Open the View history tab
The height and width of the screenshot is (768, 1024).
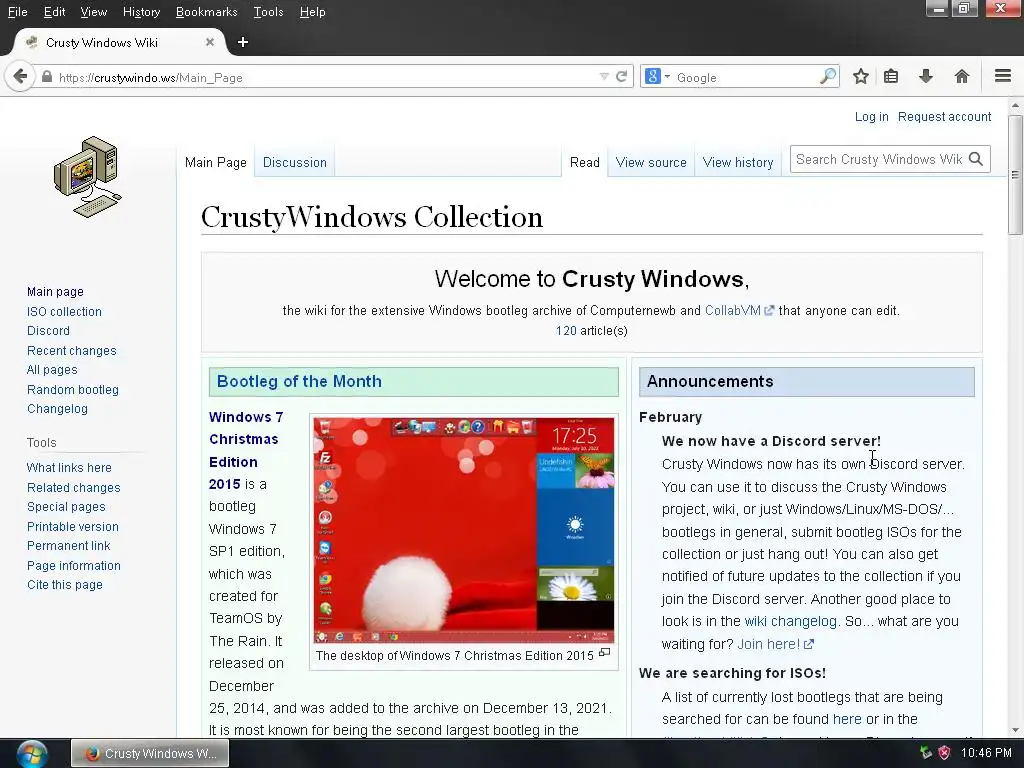[738, 163]
